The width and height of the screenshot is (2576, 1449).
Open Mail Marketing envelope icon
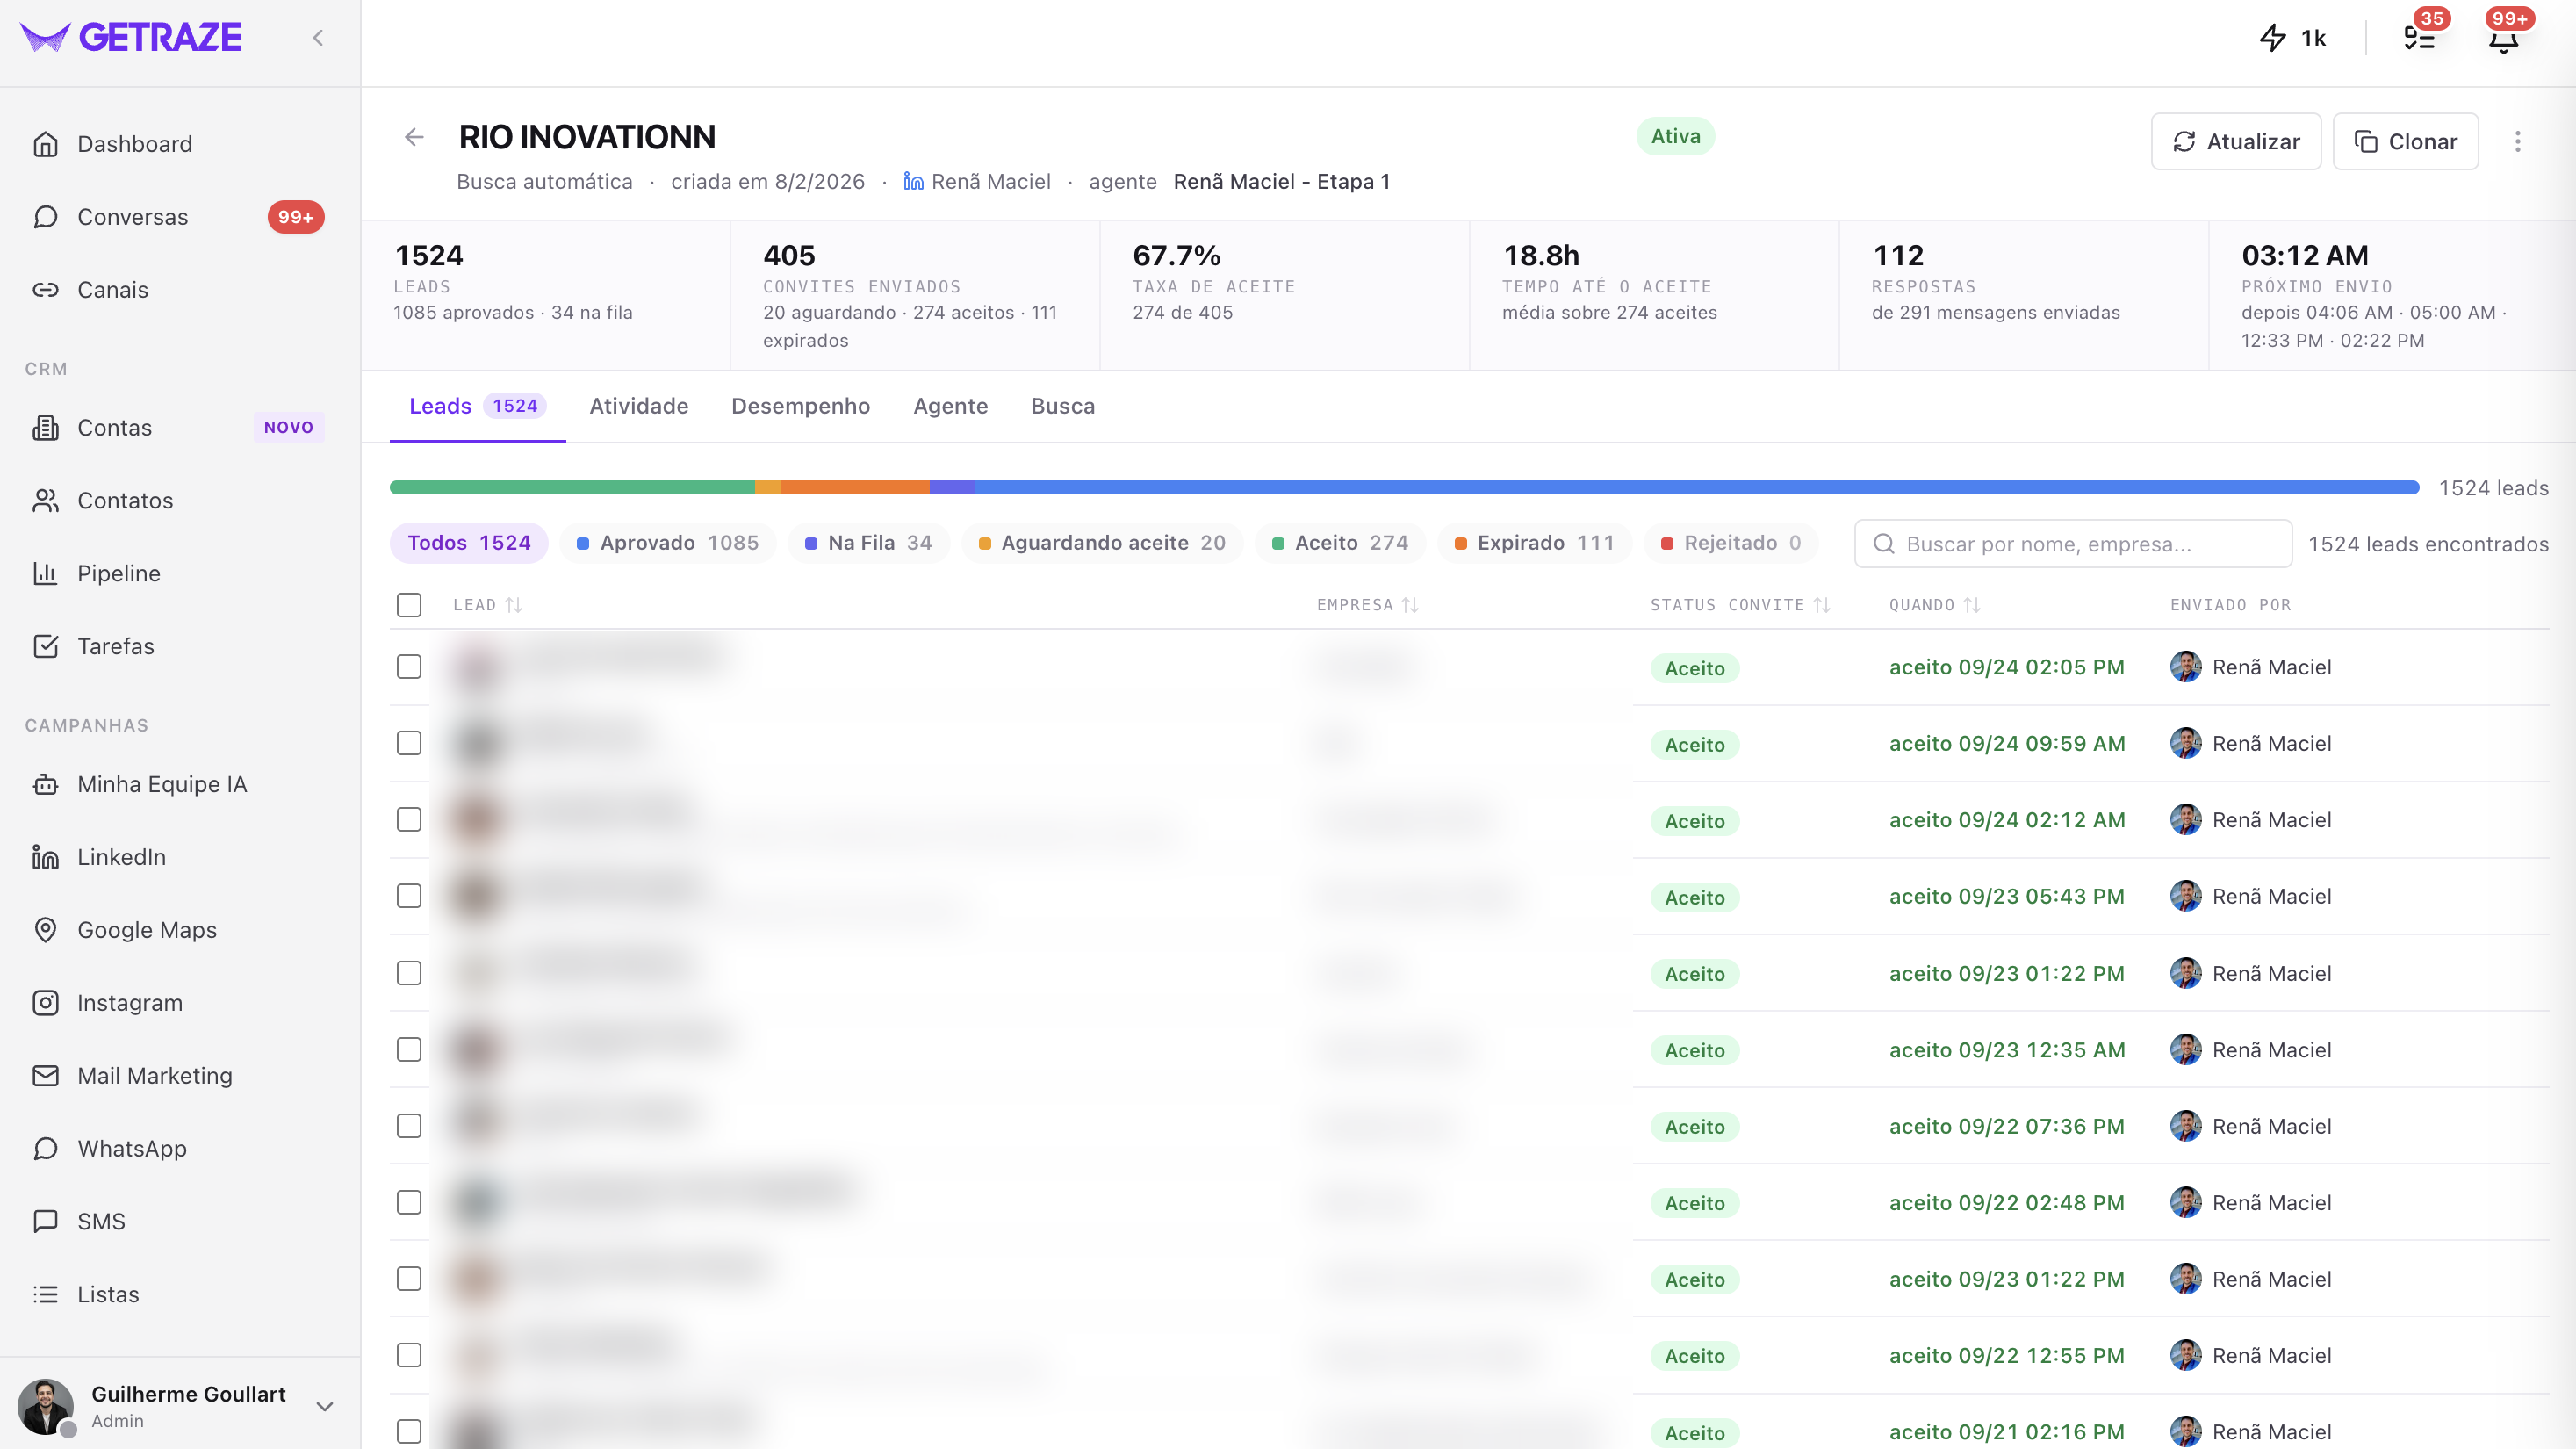45,1076
